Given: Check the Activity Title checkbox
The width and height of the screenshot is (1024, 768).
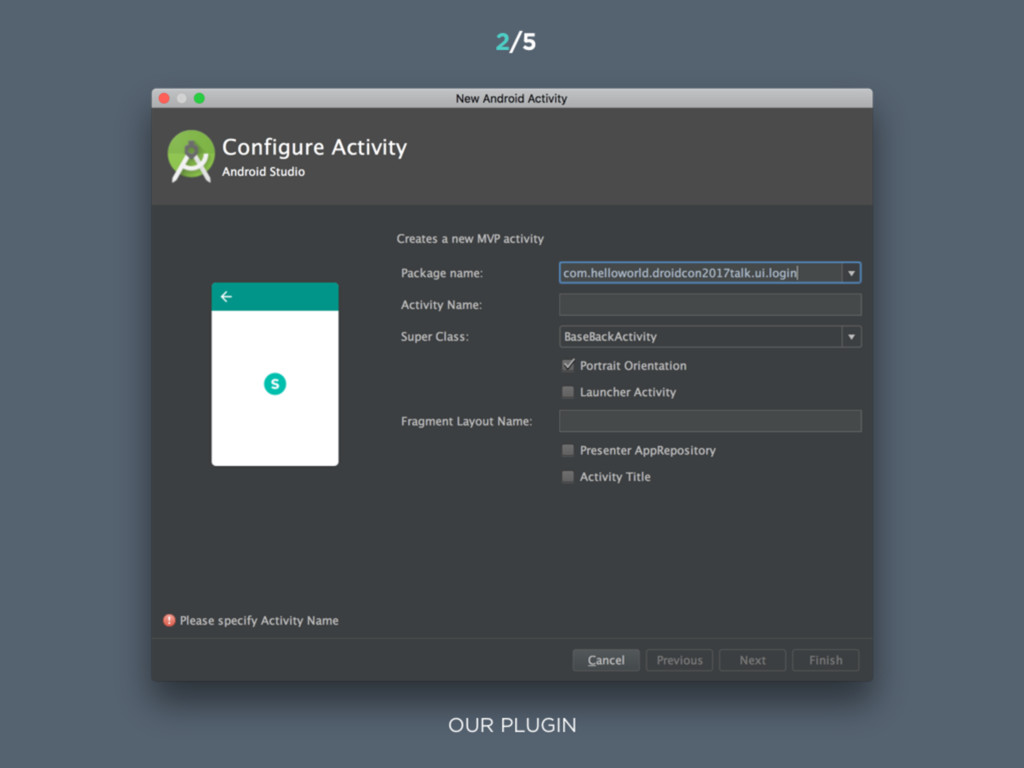Looking at the screenshot, I should pos(568,477).
